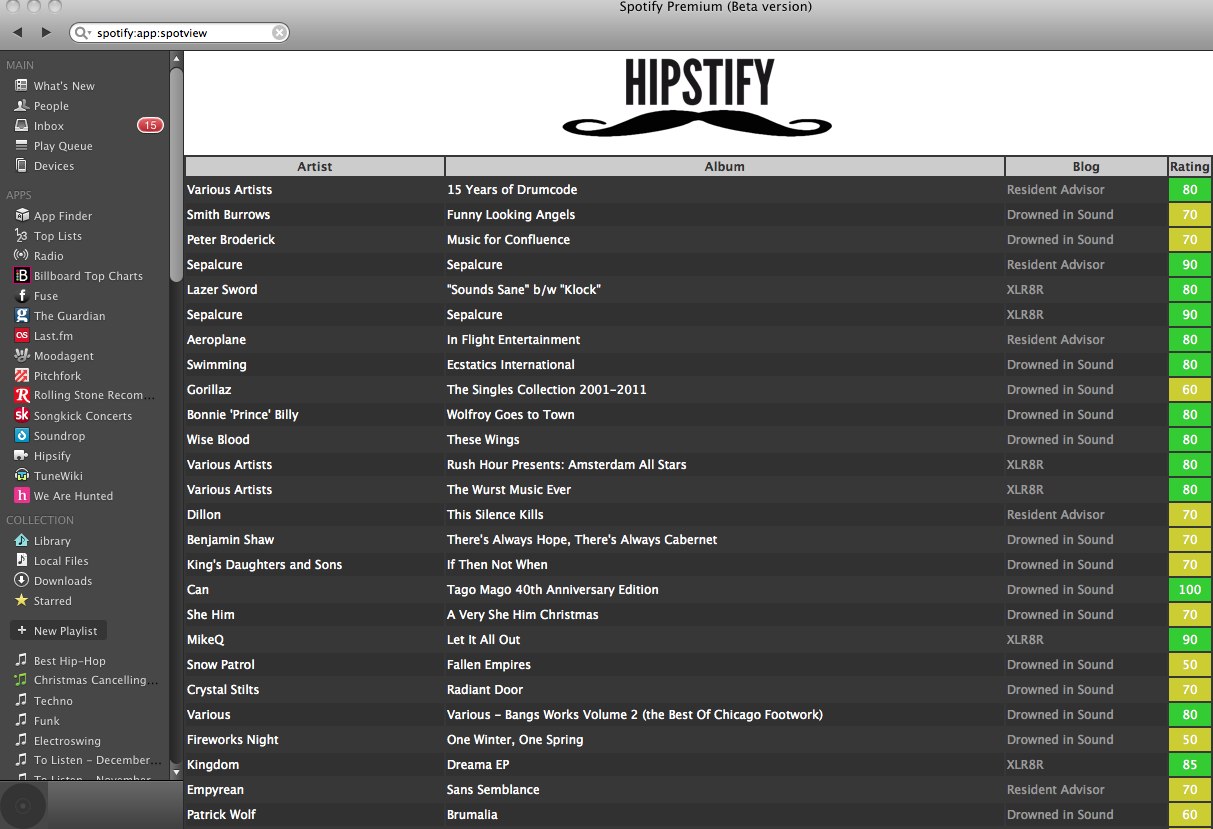This screenshot has width=1213, height=829.
Task: Open album 15 Years of Drumcode
Action: (512, 190)
